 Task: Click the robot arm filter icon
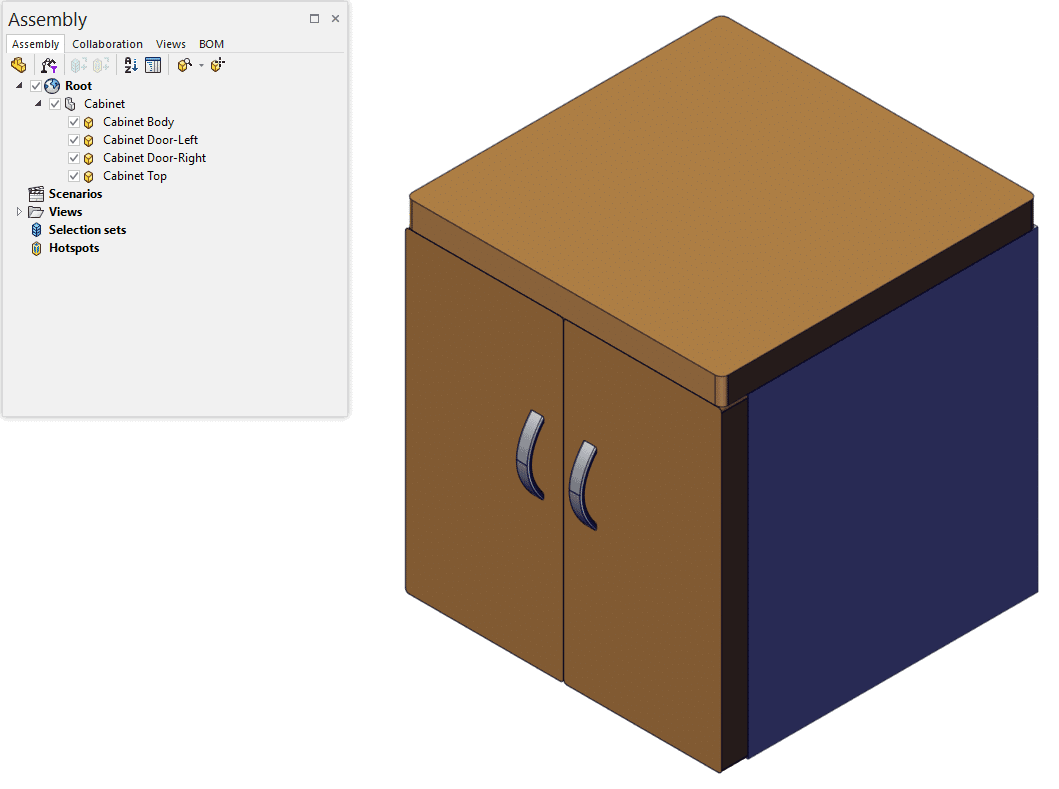[x=49, y=65]
